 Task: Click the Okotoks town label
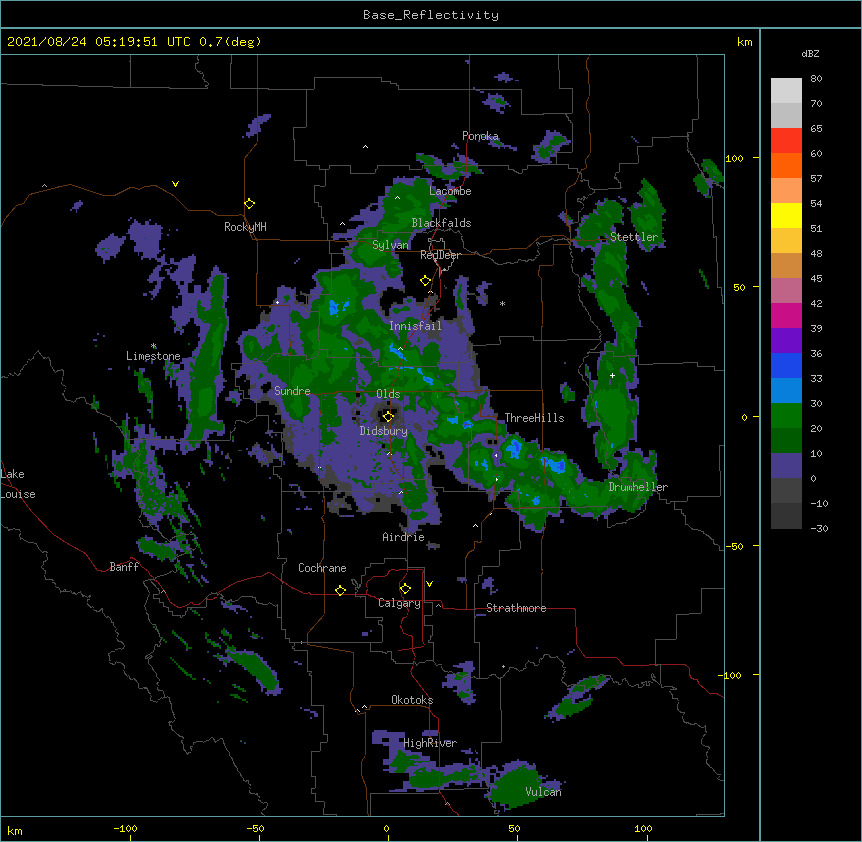point(412,700)
